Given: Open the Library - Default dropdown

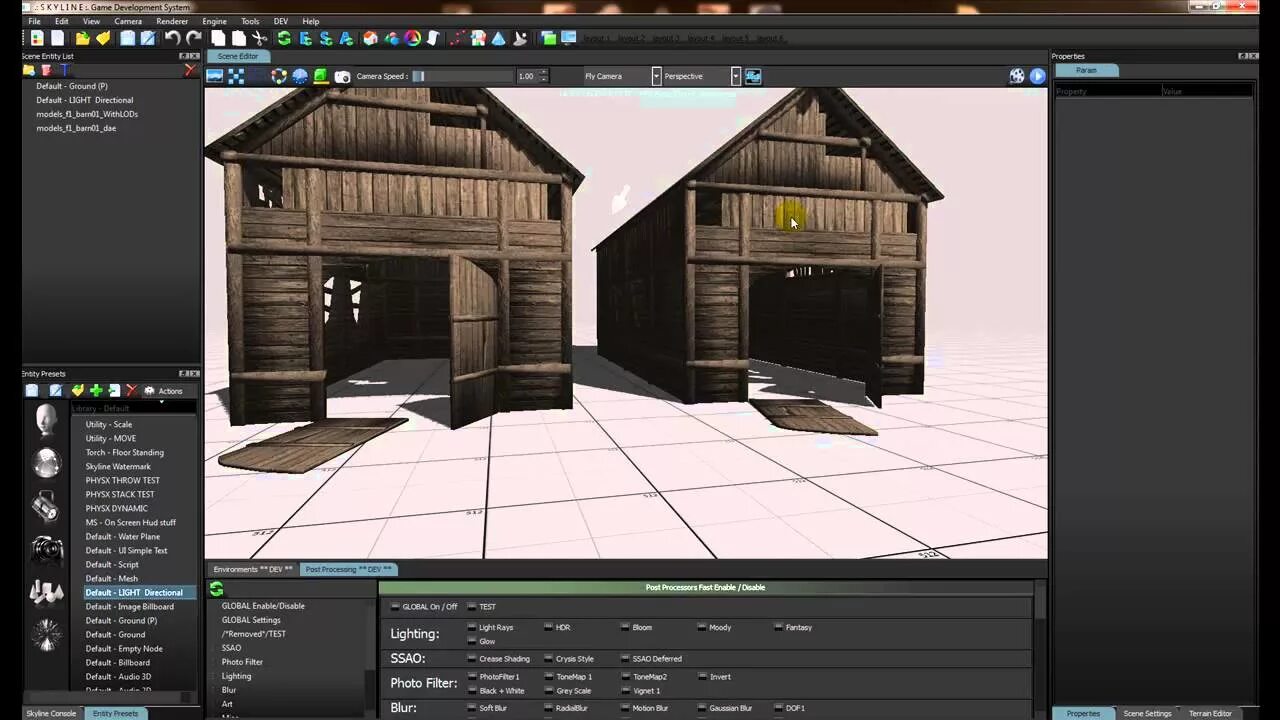Looking at the screenshot, I should tap(134, 408).
